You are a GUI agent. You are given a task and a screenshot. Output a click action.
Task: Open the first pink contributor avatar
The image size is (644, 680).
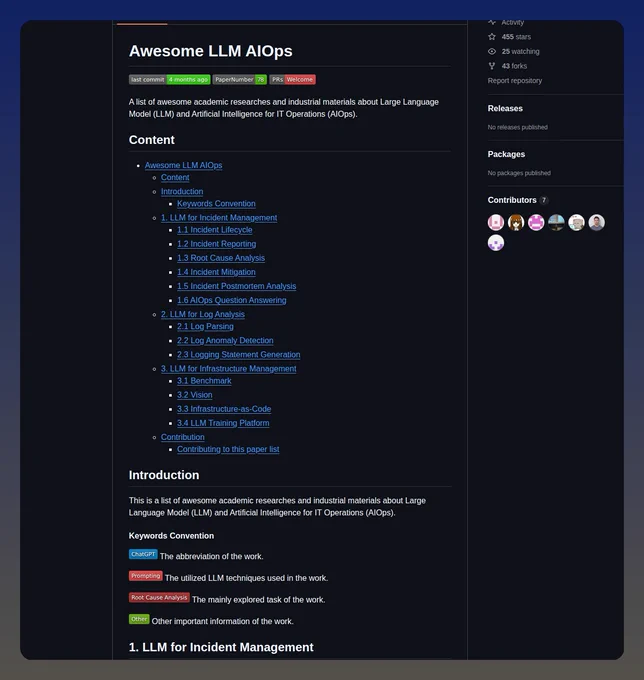496,222
